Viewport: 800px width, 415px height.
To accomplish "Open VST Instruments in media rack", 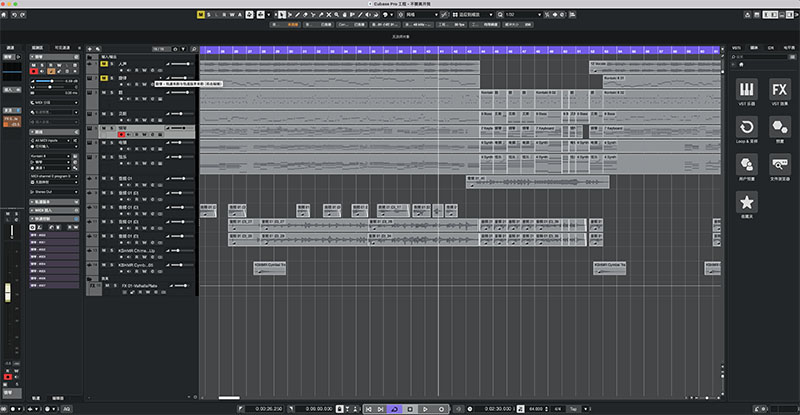I will (746, 89).
